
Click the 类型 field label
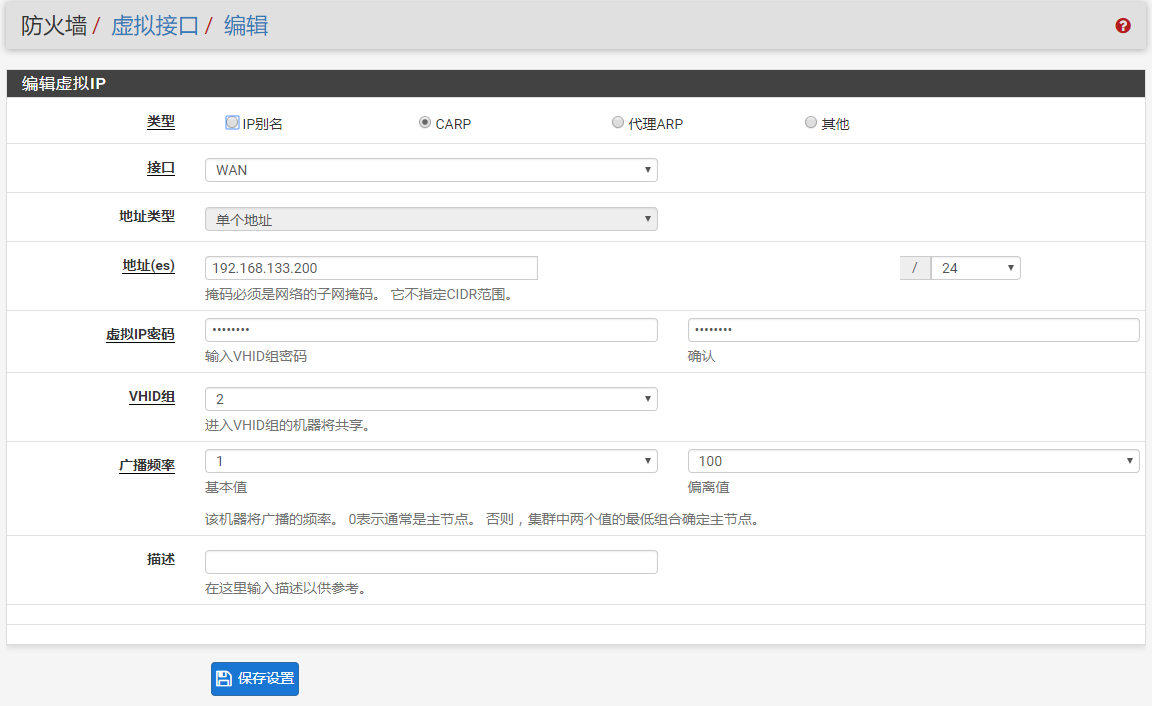161,122
